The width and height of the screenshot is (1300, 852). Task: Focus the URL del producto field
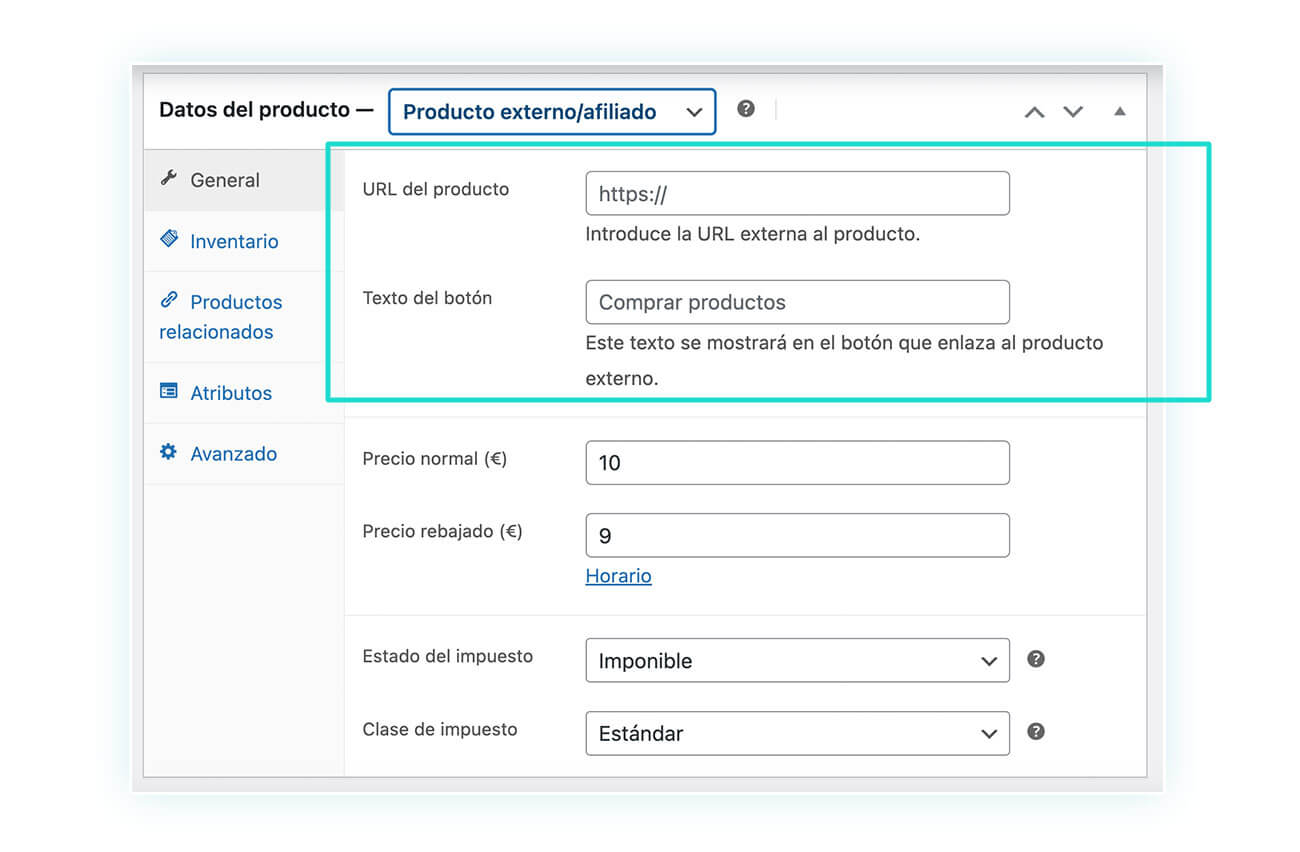click(797, 194)
